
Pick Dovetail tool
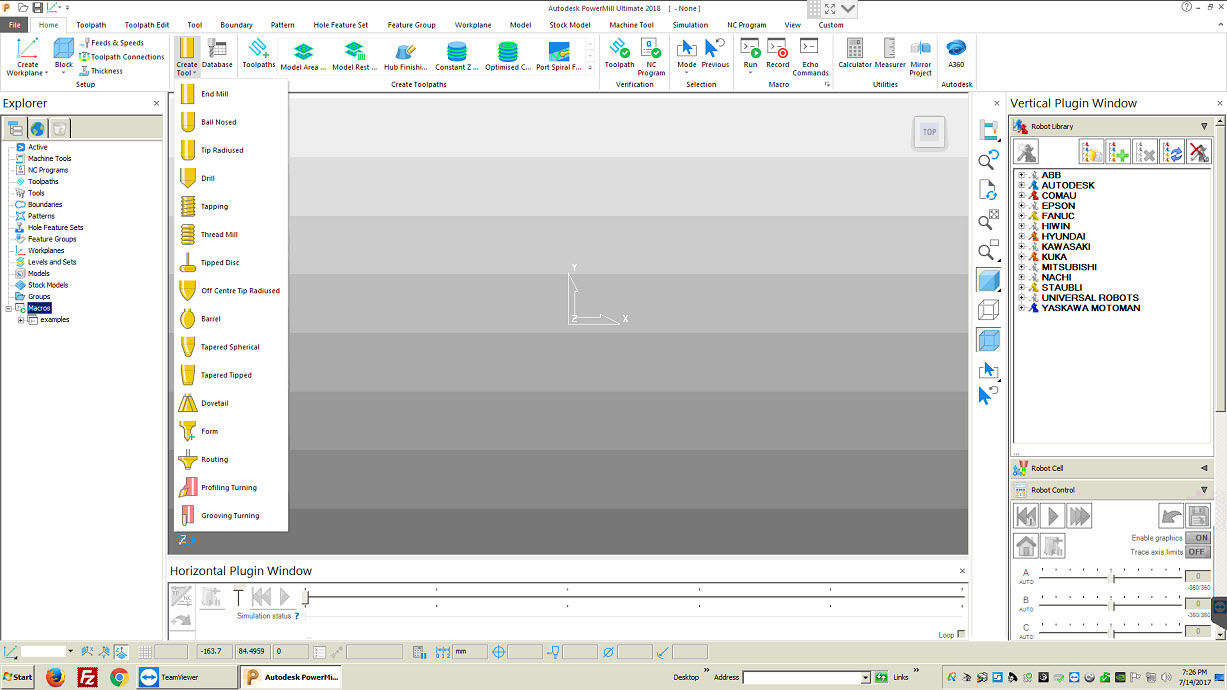pyautogui.click(x=230, y=403)
